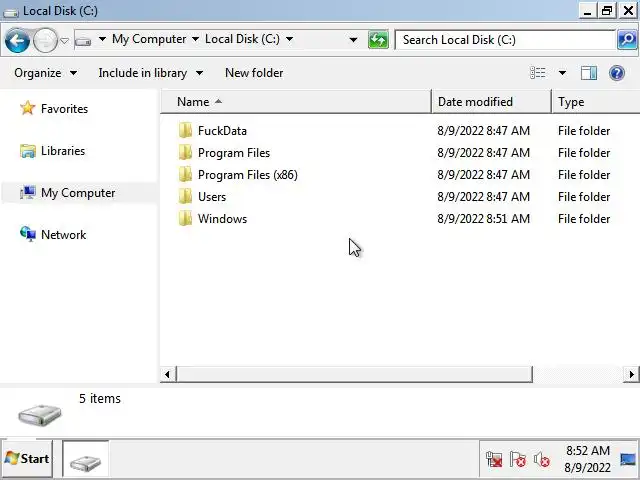Change view with the view icon
This screenshot has width=640, height=480.
click(538, 73)
